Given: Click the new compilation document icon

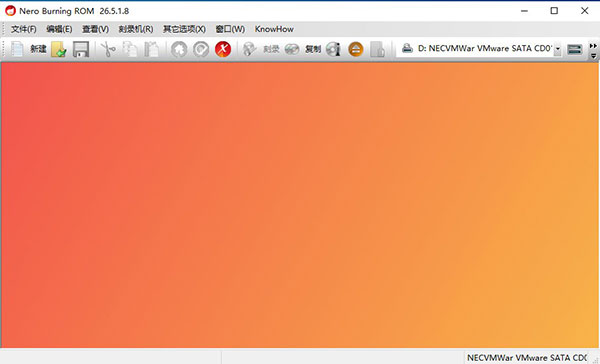Looking at the screenshot, I should (17, 49).
